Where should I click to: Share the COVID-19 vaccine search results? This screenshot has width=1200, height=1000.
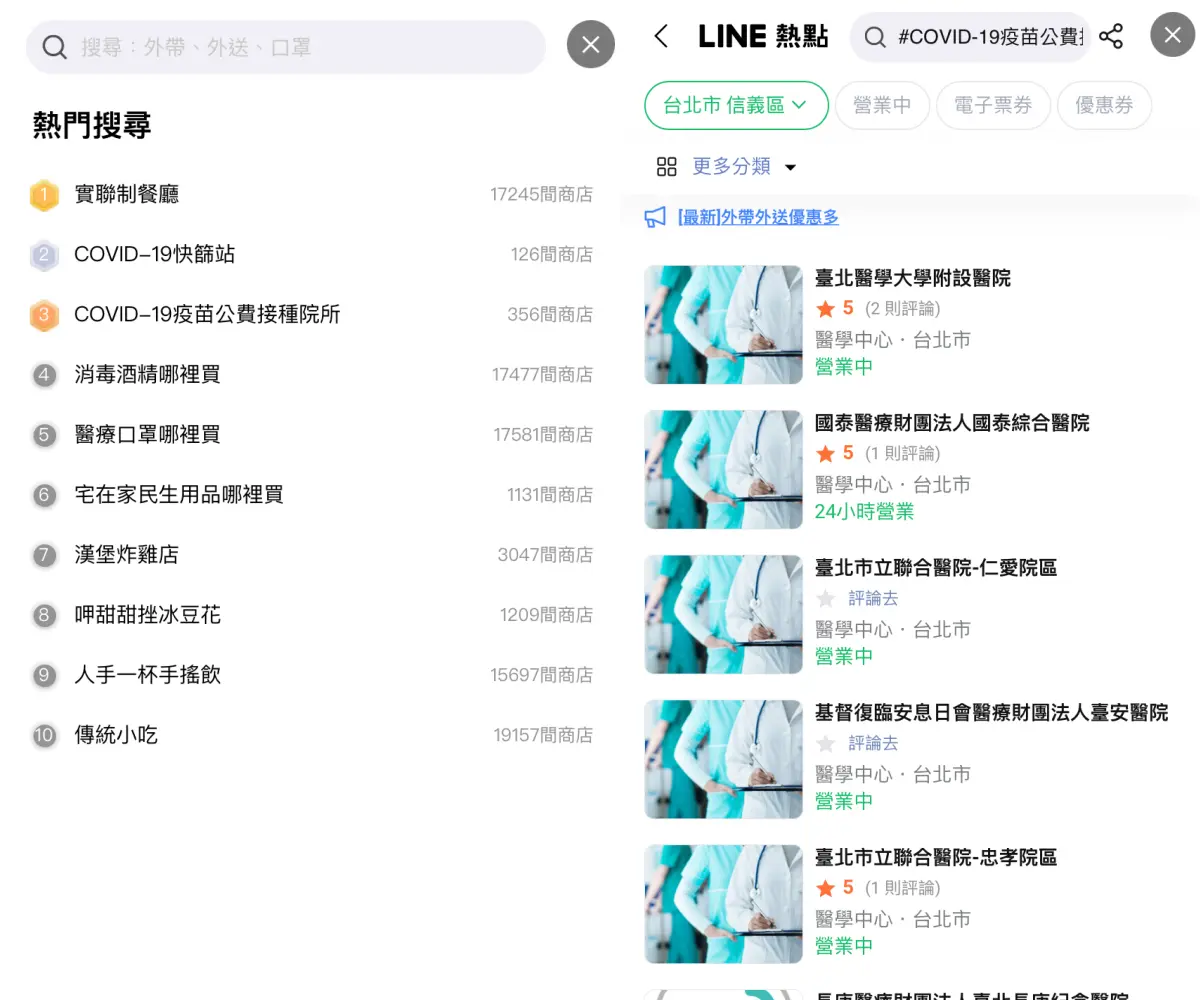click(x=1111, y=37)
